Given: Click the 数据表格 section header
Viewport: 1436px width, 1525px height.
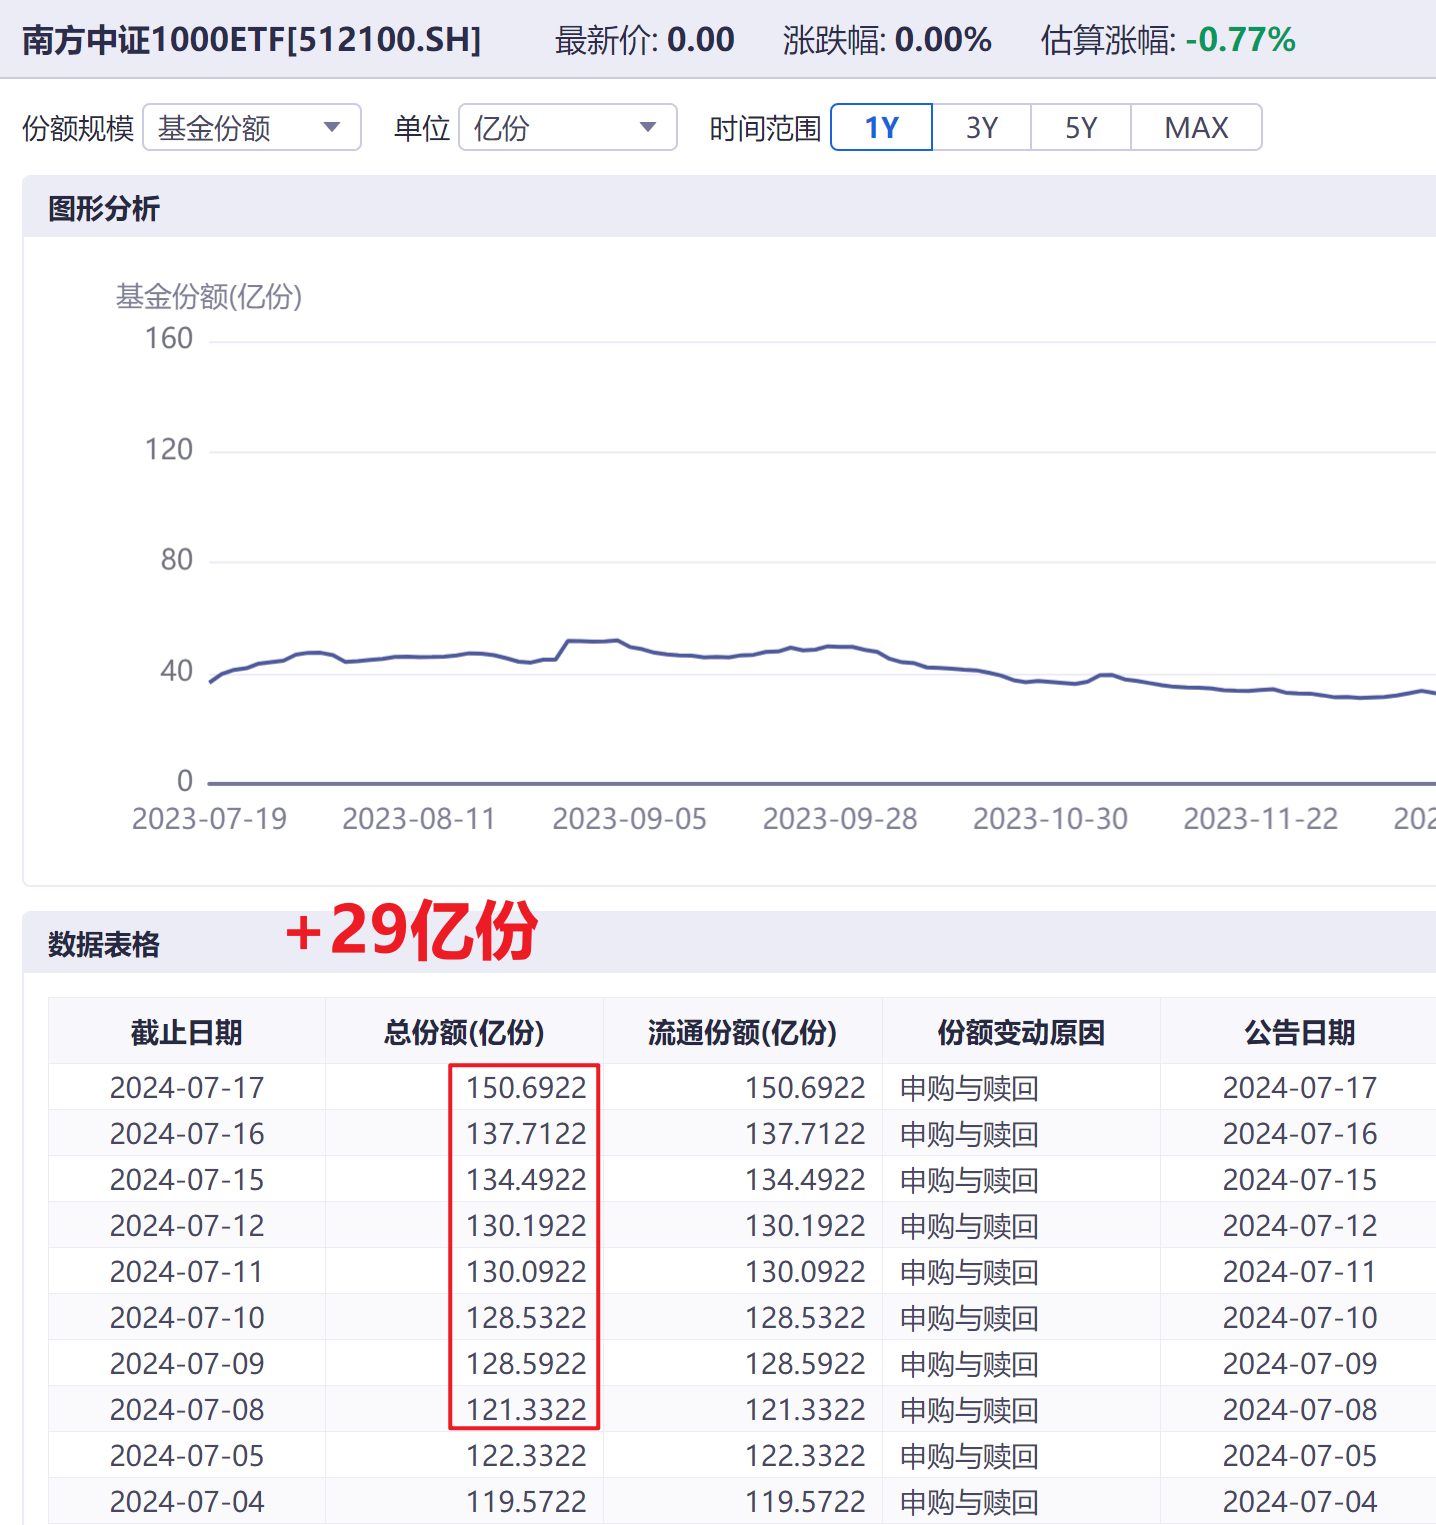Looking at the screenshot, I should pos(104,944).
